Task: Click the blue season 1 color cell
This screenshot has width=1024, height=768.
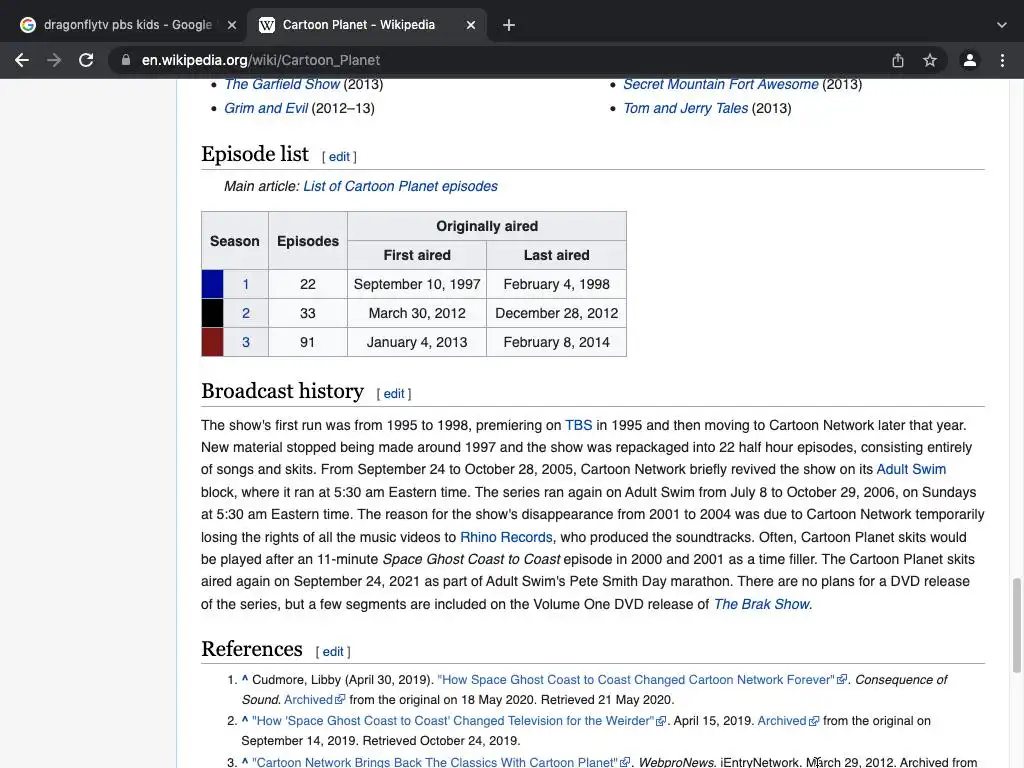Action: pyautogui.click(x=212, y=284)
